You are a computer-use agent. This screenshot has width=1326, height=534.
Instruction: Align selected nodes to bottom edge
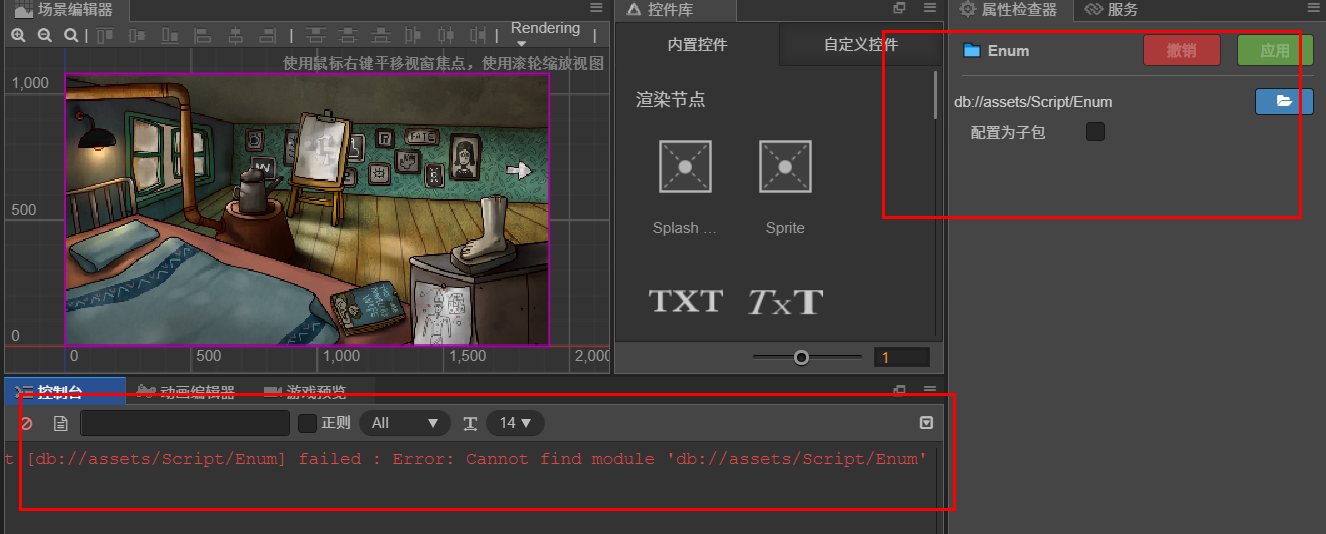170,35
